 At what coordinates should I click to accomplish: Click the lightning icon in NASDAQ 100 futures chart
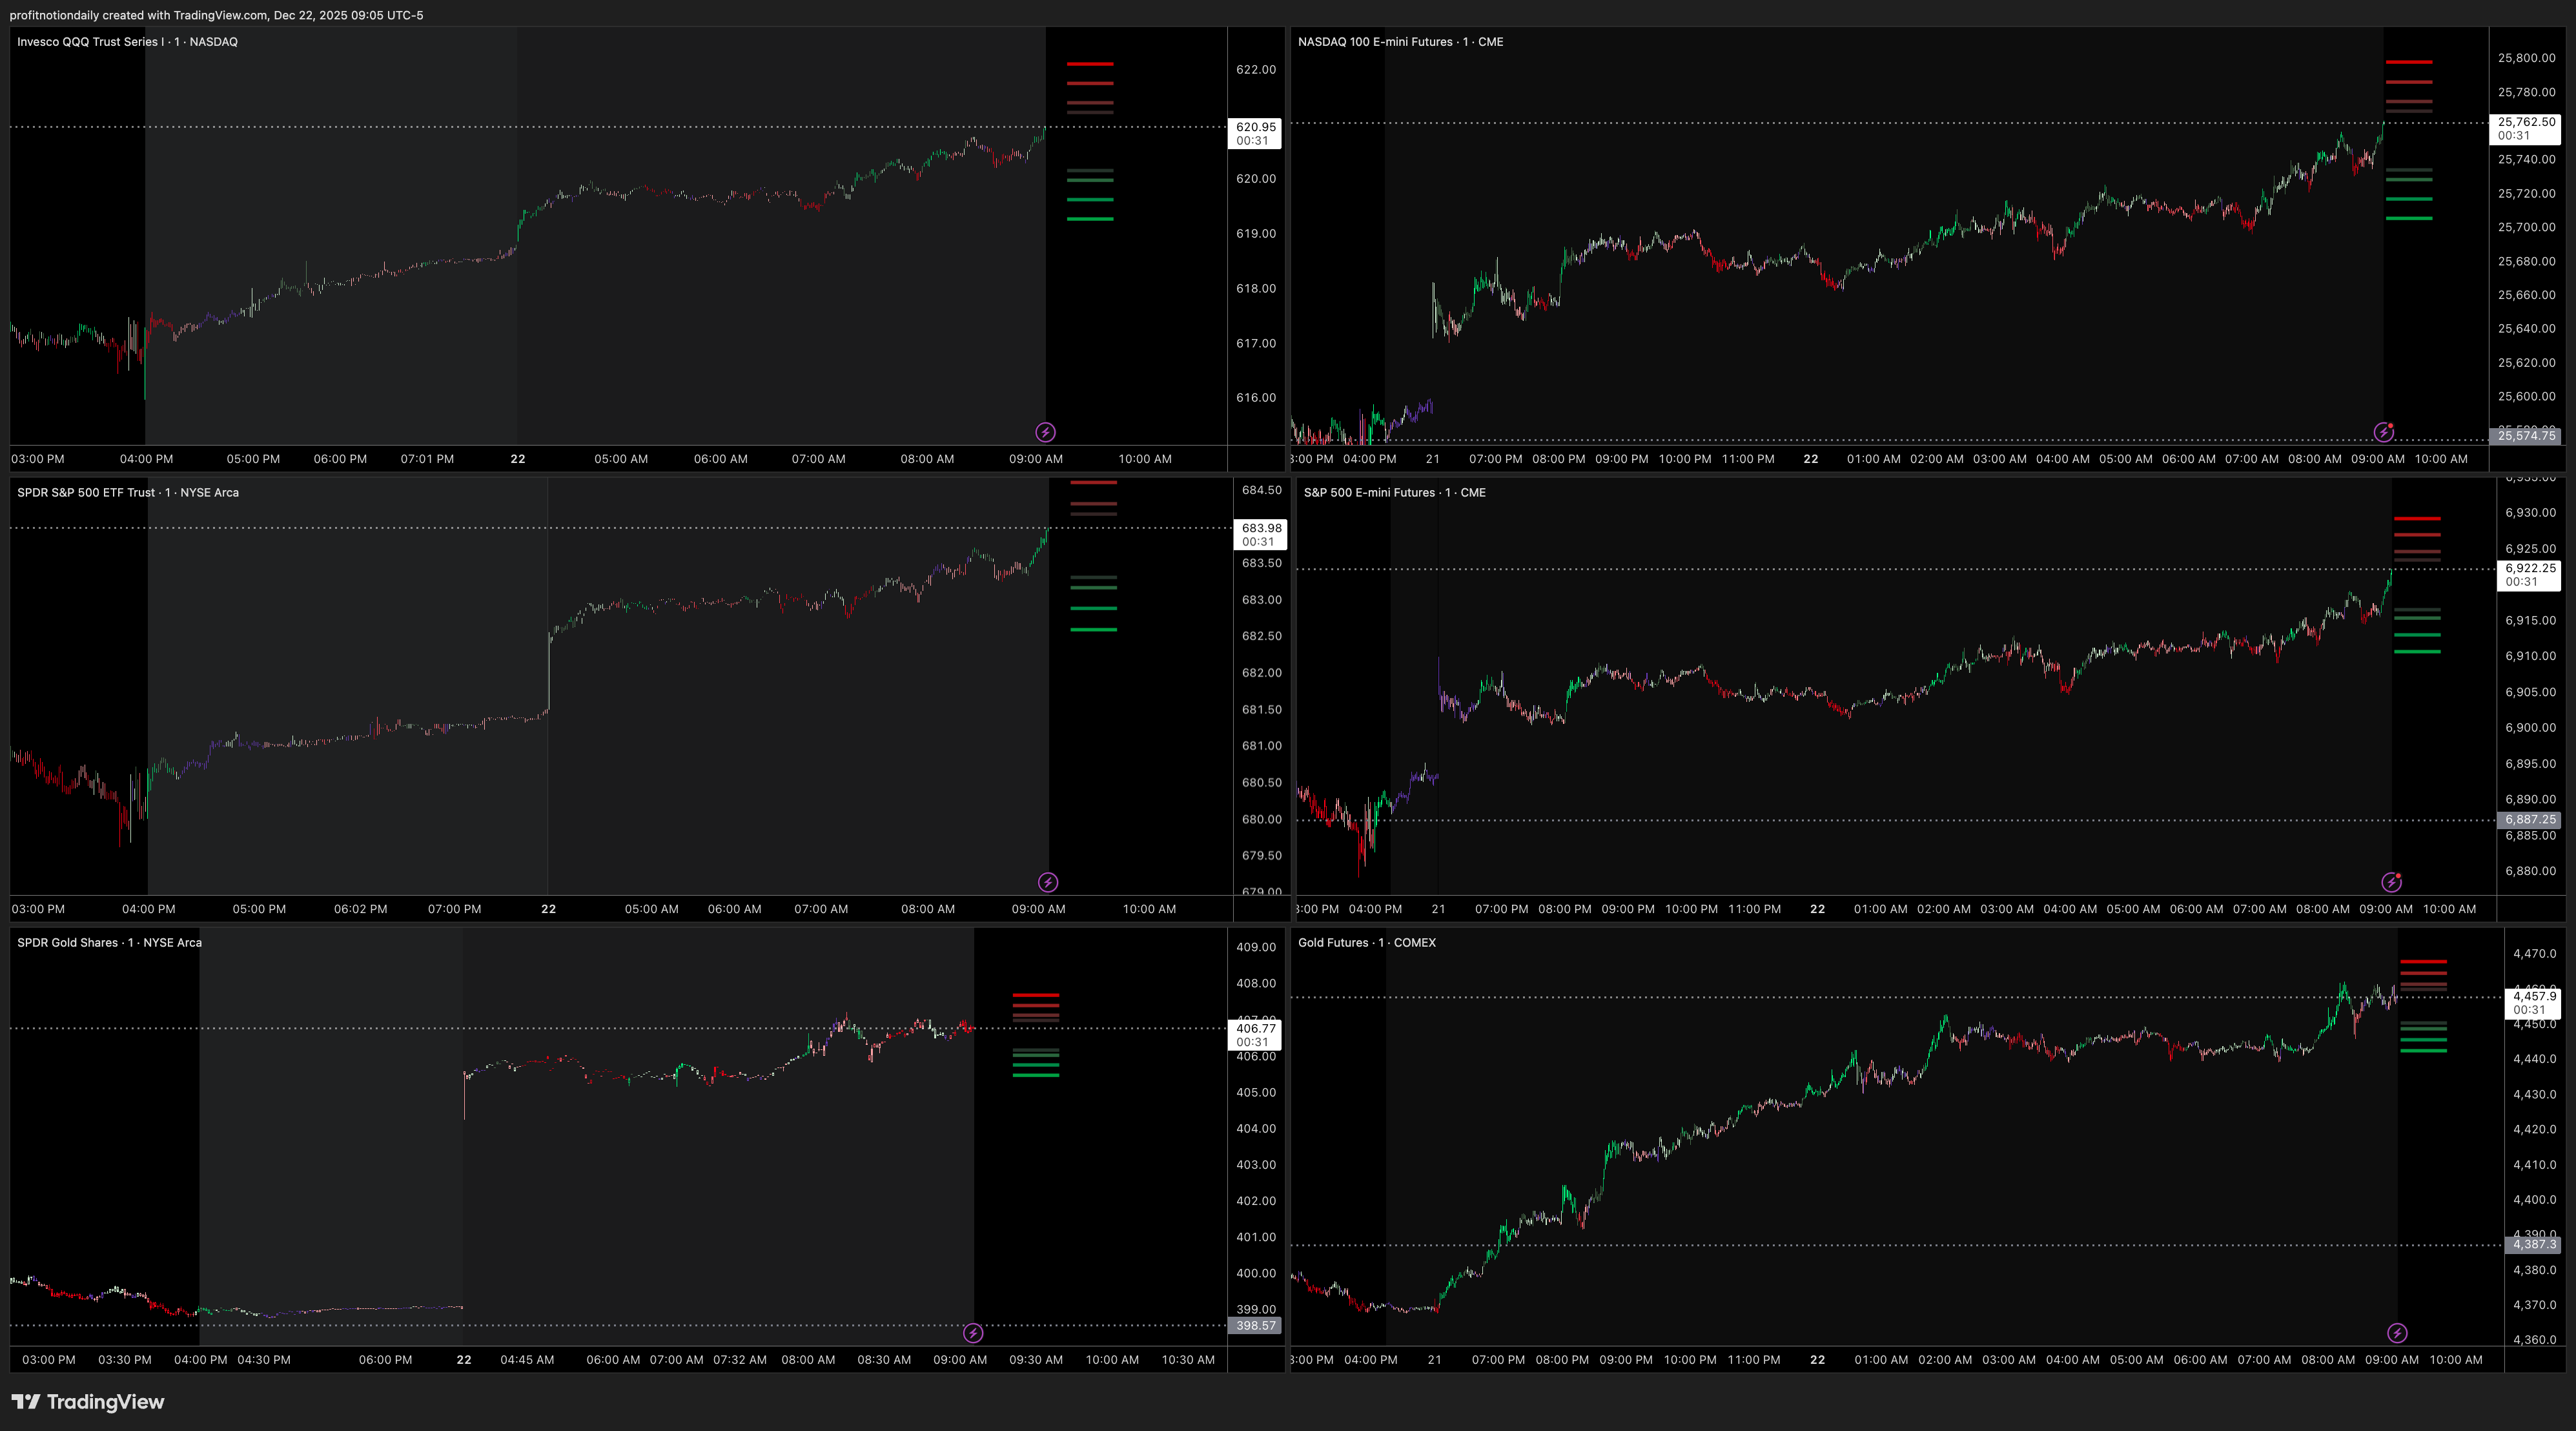(x=2384, y=432)
